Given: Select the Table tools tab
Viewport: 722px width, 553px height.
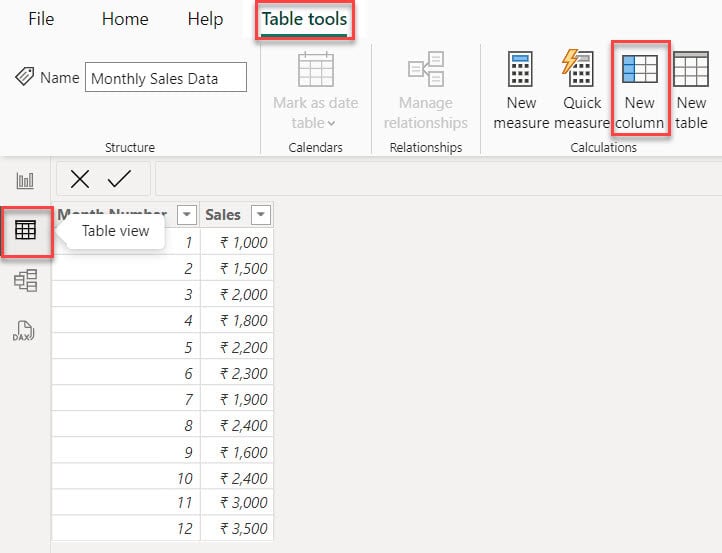Looking at the screenshot, I should coord(304,19).
